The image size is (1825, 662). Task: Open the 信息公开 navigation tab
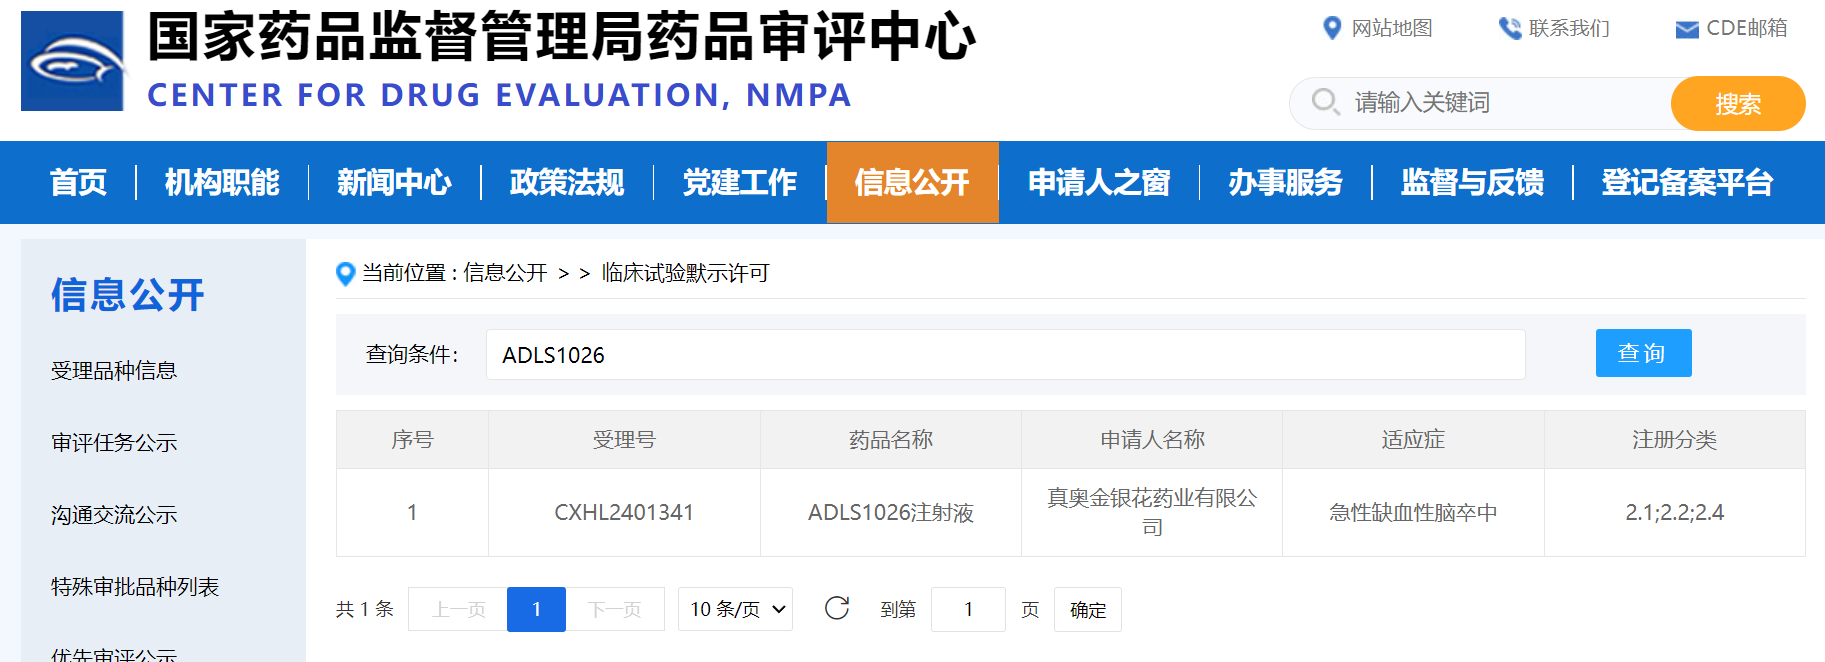click(x=912, y=182)
